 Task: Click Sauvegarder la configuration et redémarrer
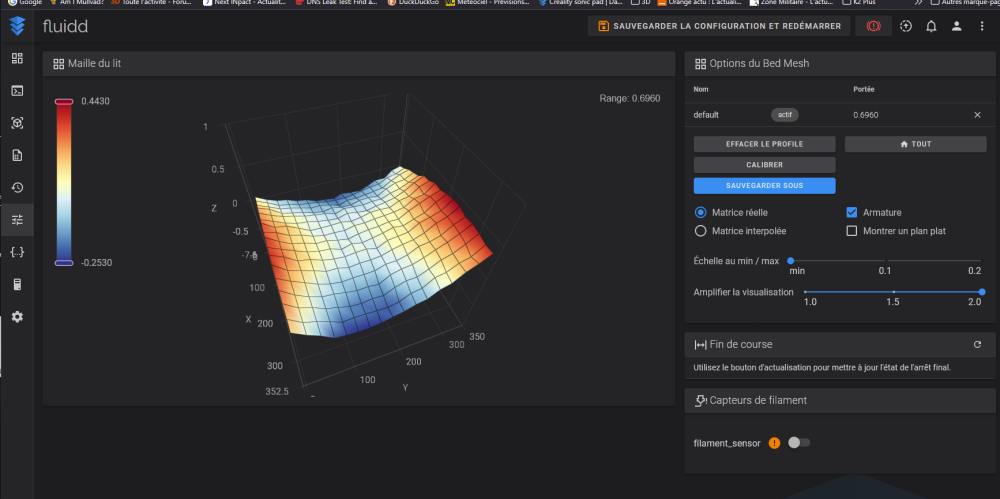[720, 26]
